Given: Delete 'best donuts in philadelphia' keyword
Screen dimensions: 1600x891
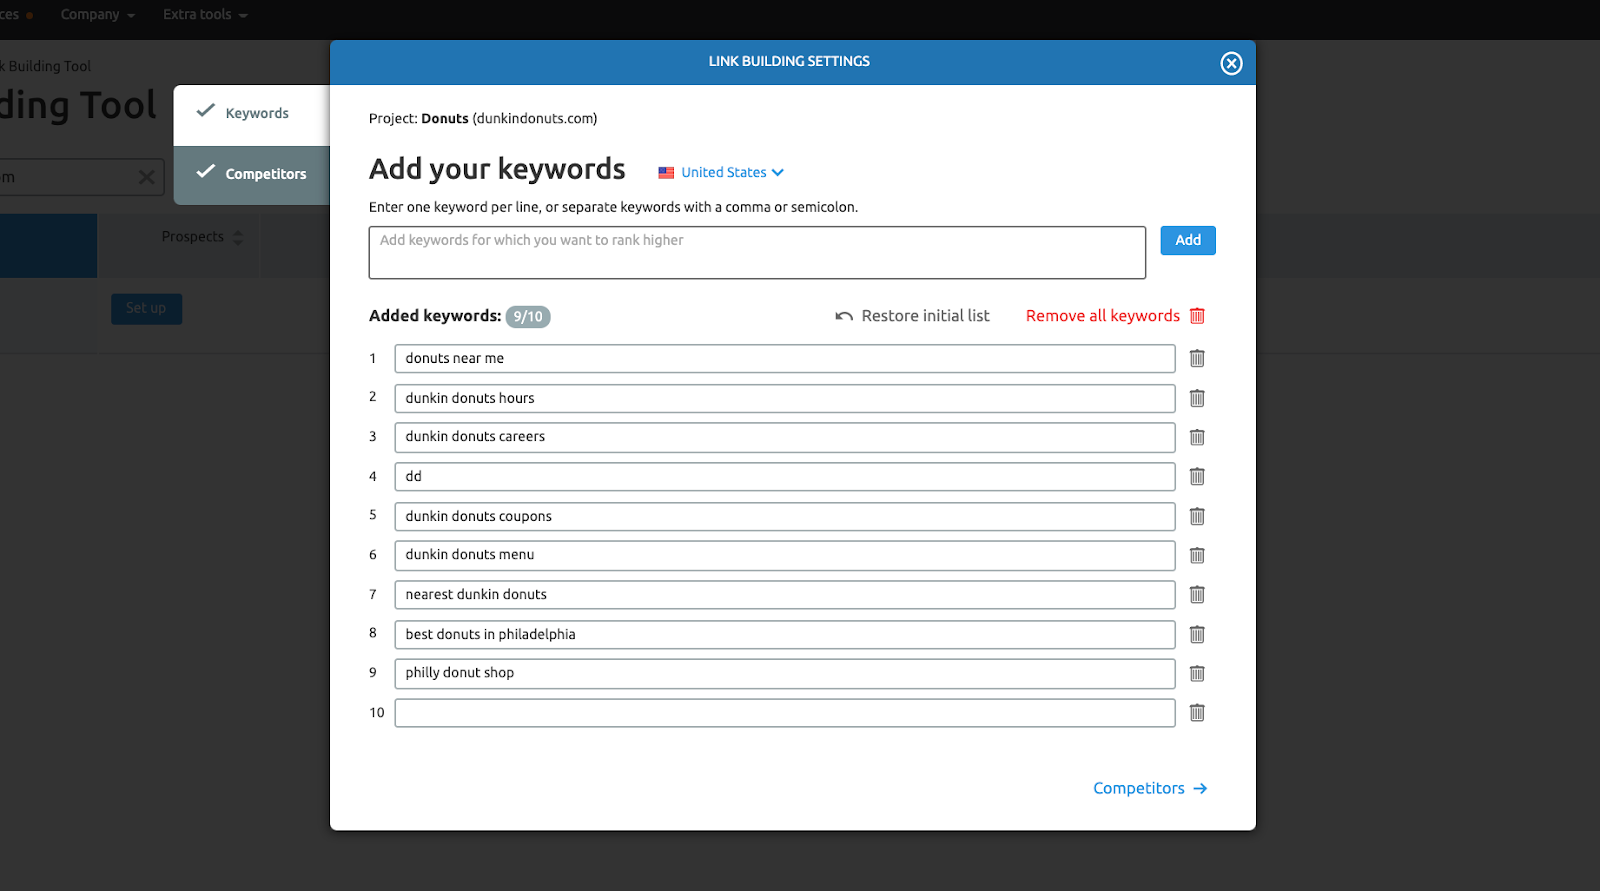Looking at the screenshot, I should click(x=1196, y=634).
